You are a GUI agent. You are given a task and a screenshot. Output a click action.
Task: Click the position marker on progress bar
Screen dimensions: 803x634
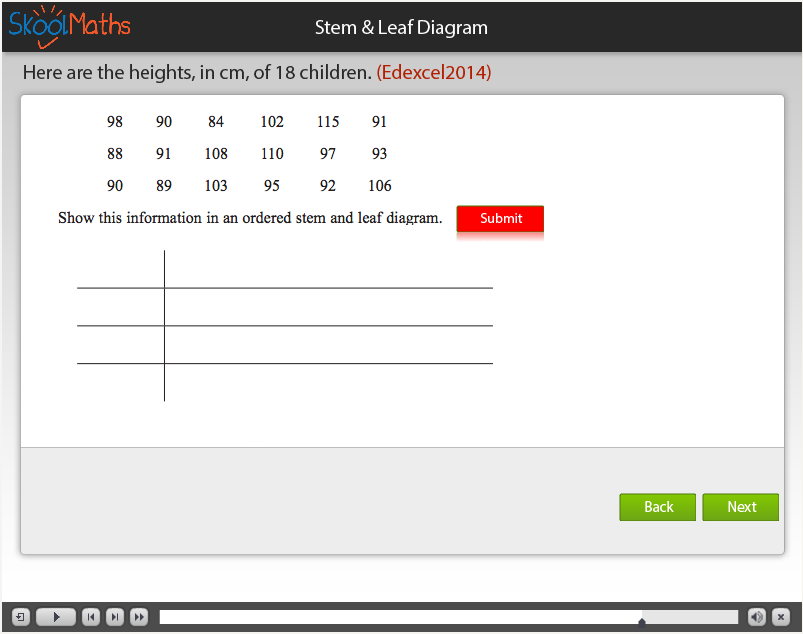pyautogui.click(x=642, y=621)
